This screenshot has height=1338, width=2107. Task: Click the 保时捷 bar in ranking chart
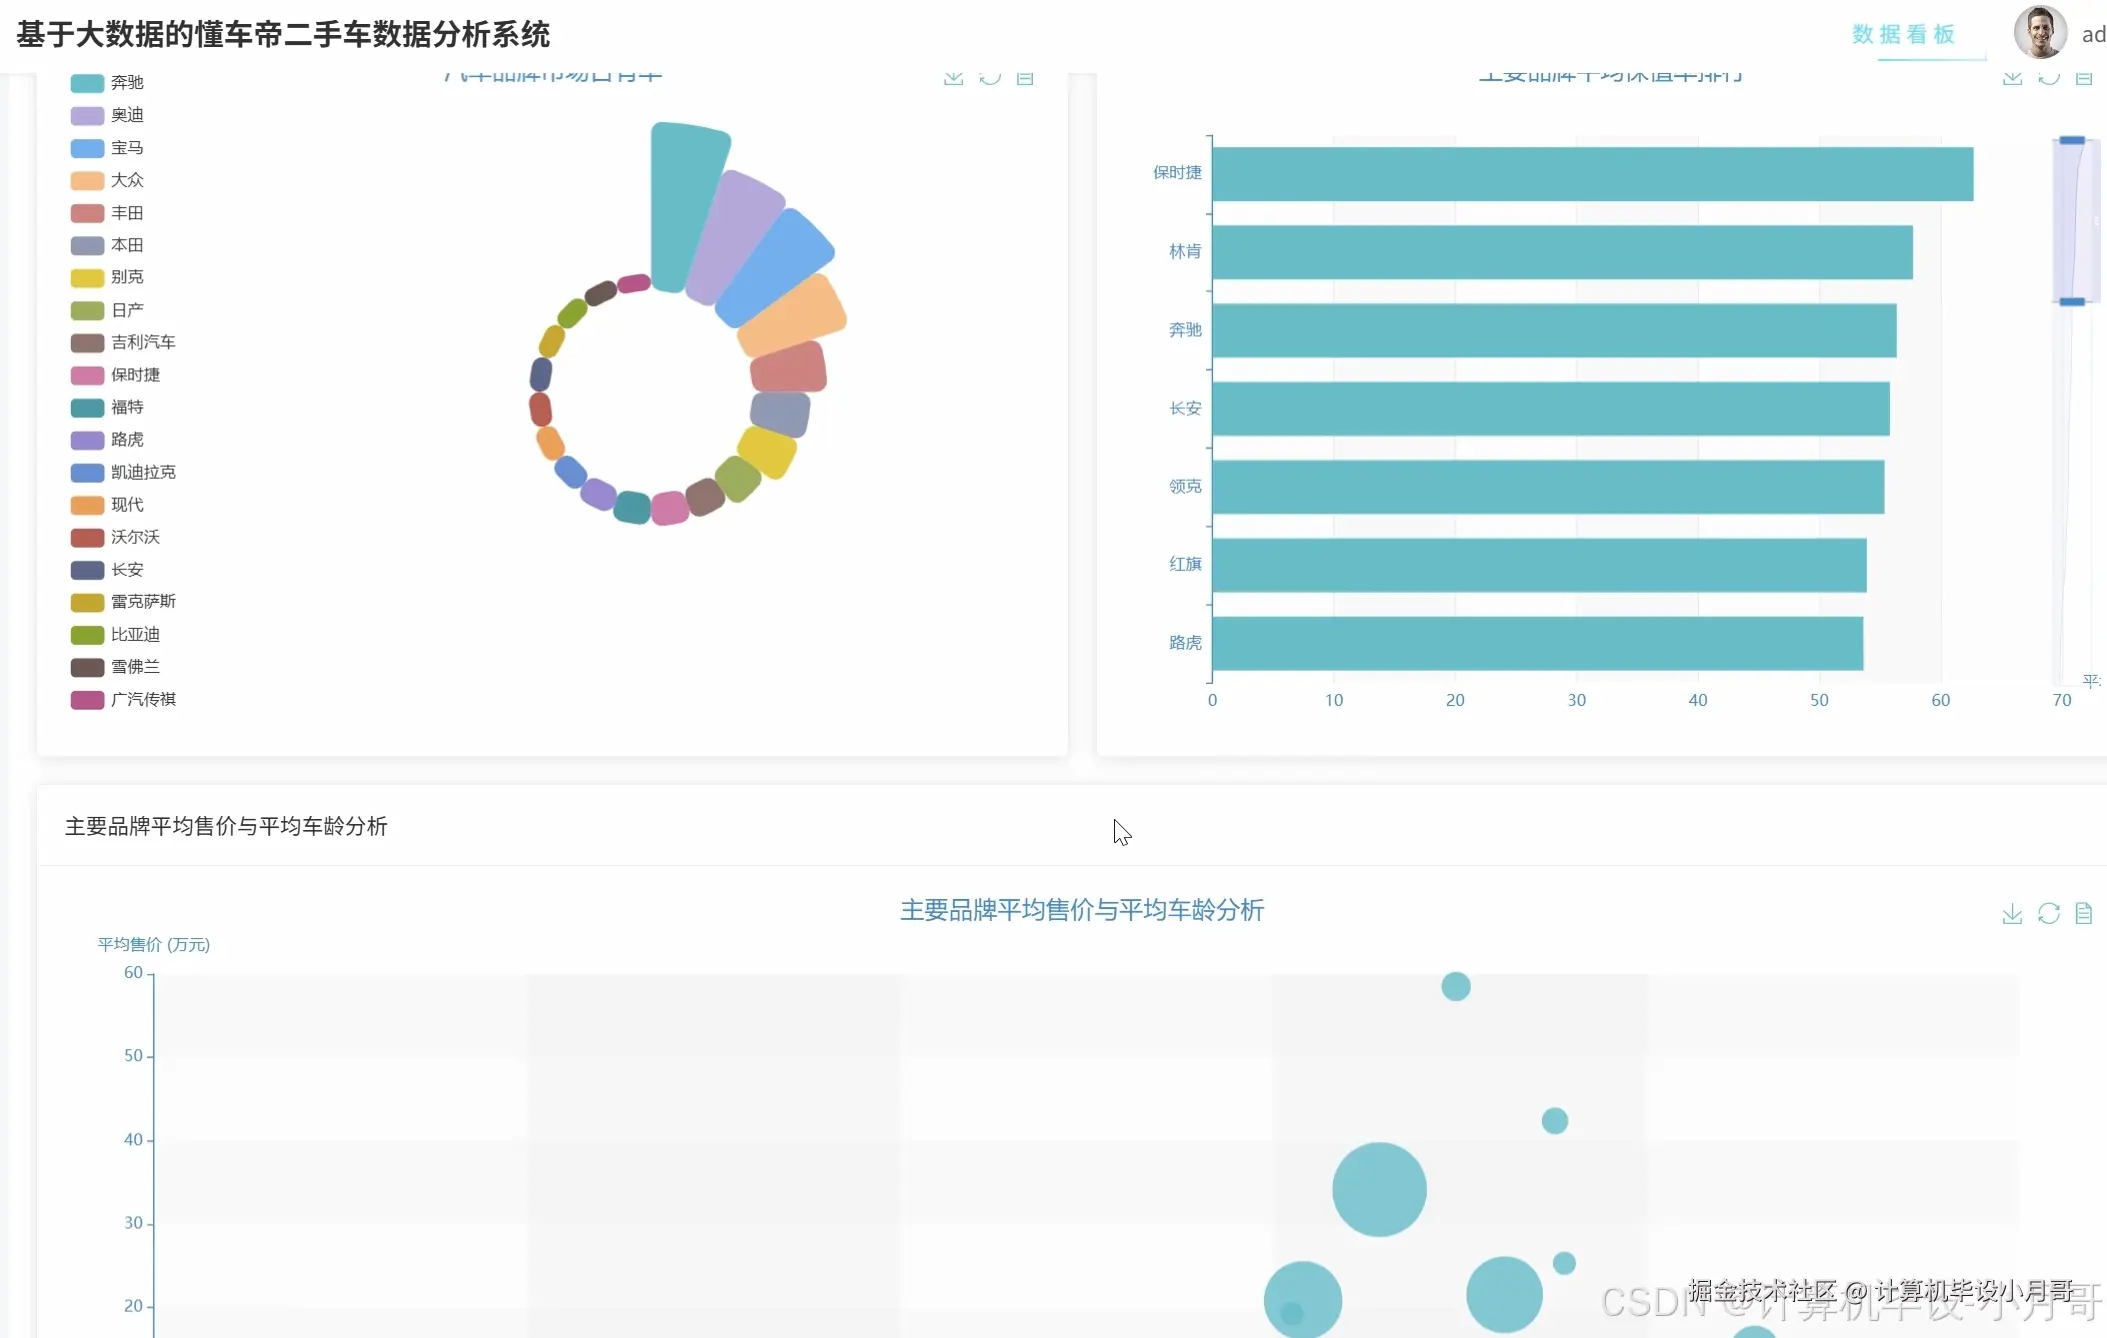1592,174
